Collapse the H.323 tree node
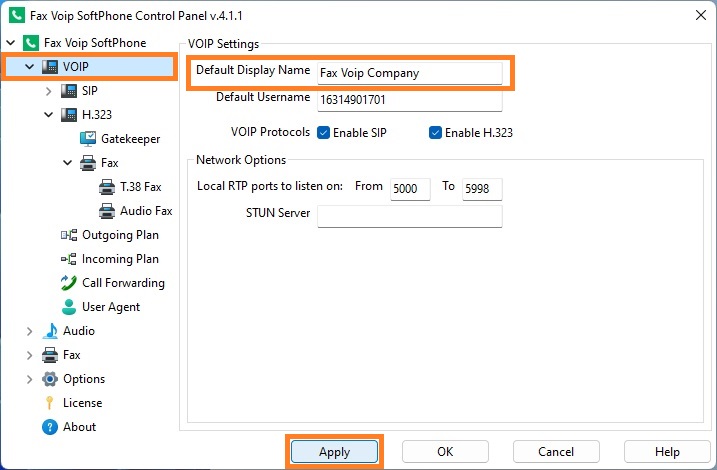 (48, 114)
